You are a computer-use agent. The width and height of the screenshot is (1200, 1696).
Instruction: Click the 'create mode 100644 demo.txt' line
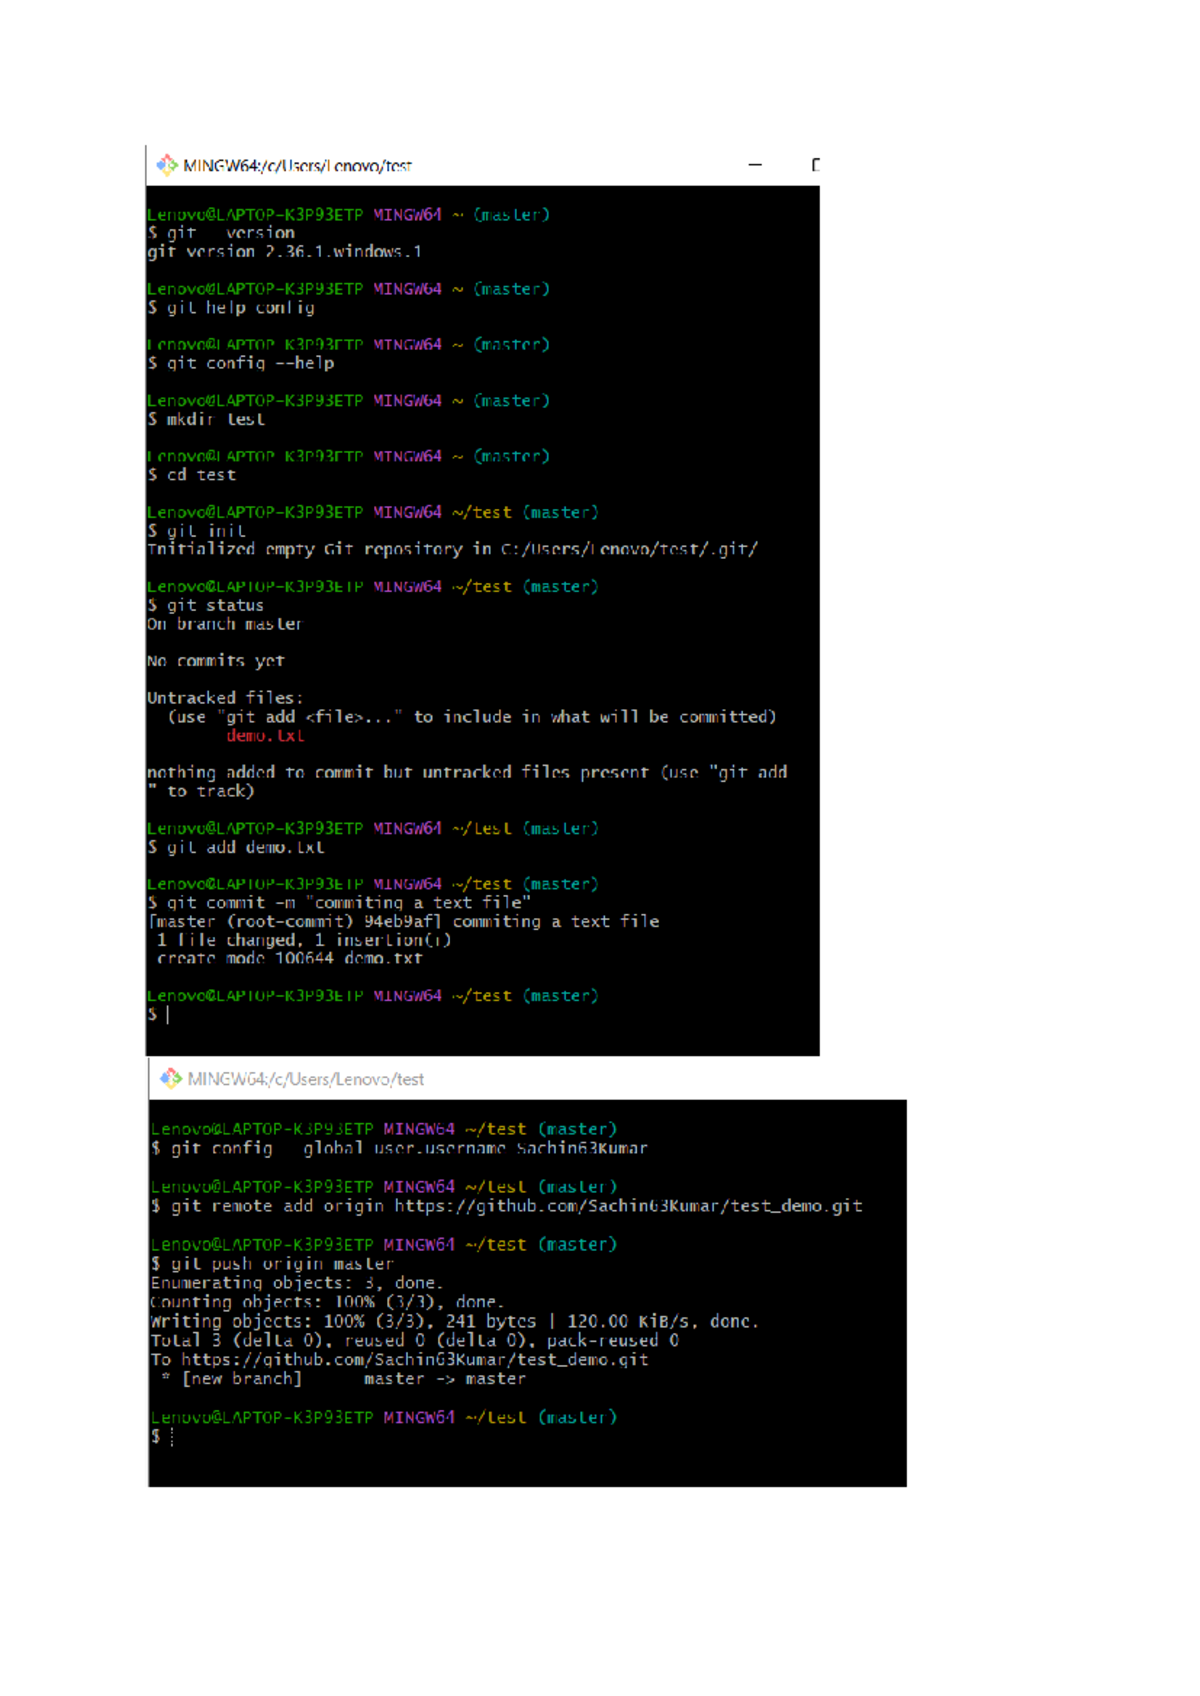(289, 958)
